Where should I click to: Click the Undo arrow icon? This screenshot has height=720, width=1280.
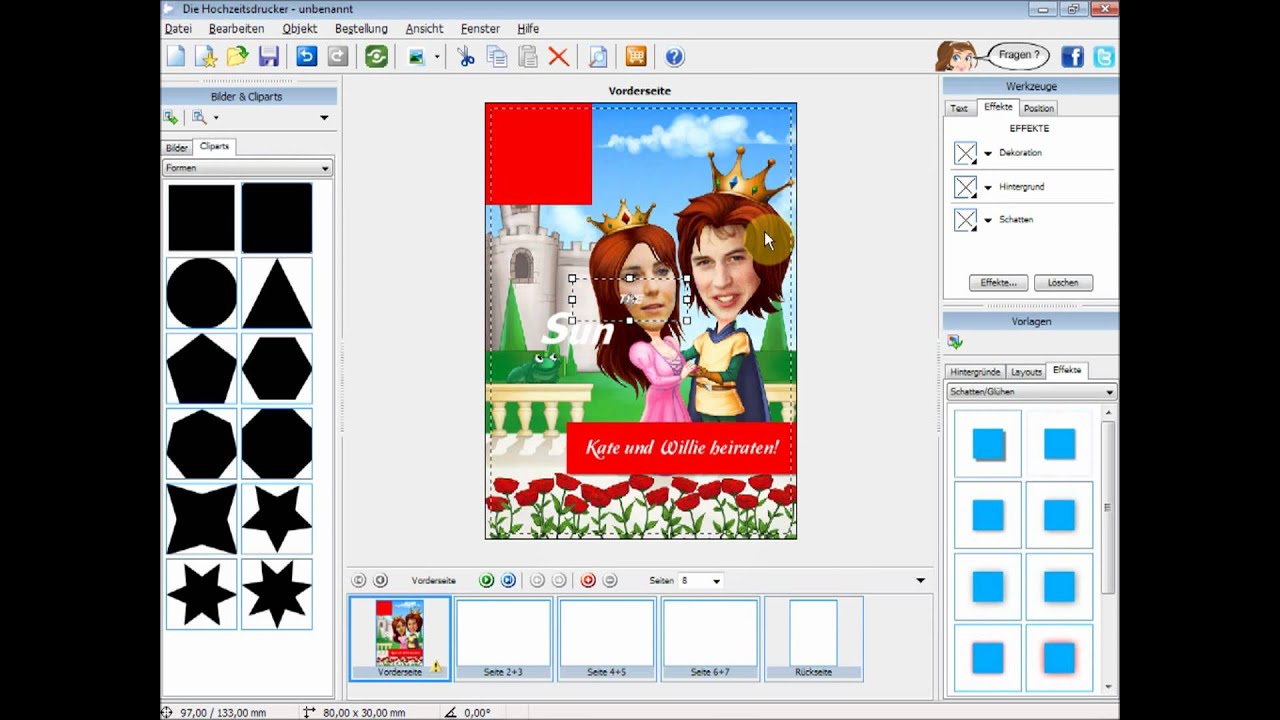point(306,57)
